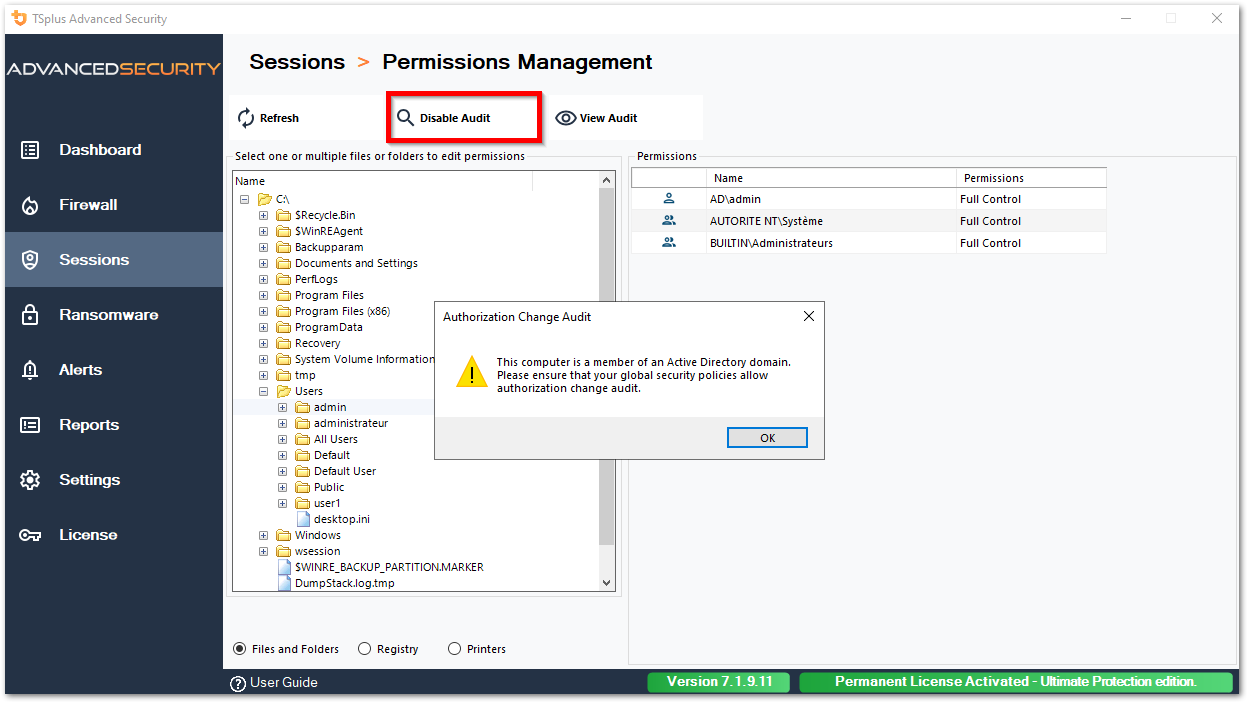Collapse the Users folder tree node

click(x=263, y=391)
